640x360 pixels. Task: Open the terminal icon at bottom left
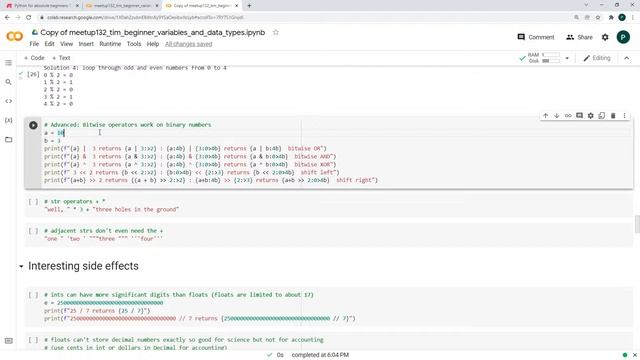click(9, 341)
